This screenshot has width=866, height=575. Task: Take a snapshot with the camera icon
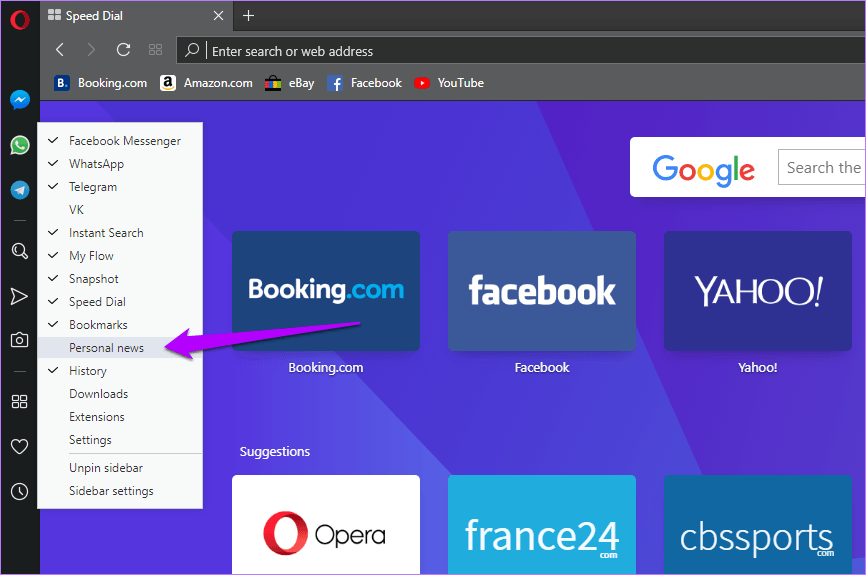pyautogui.click(x=19, y=340)
